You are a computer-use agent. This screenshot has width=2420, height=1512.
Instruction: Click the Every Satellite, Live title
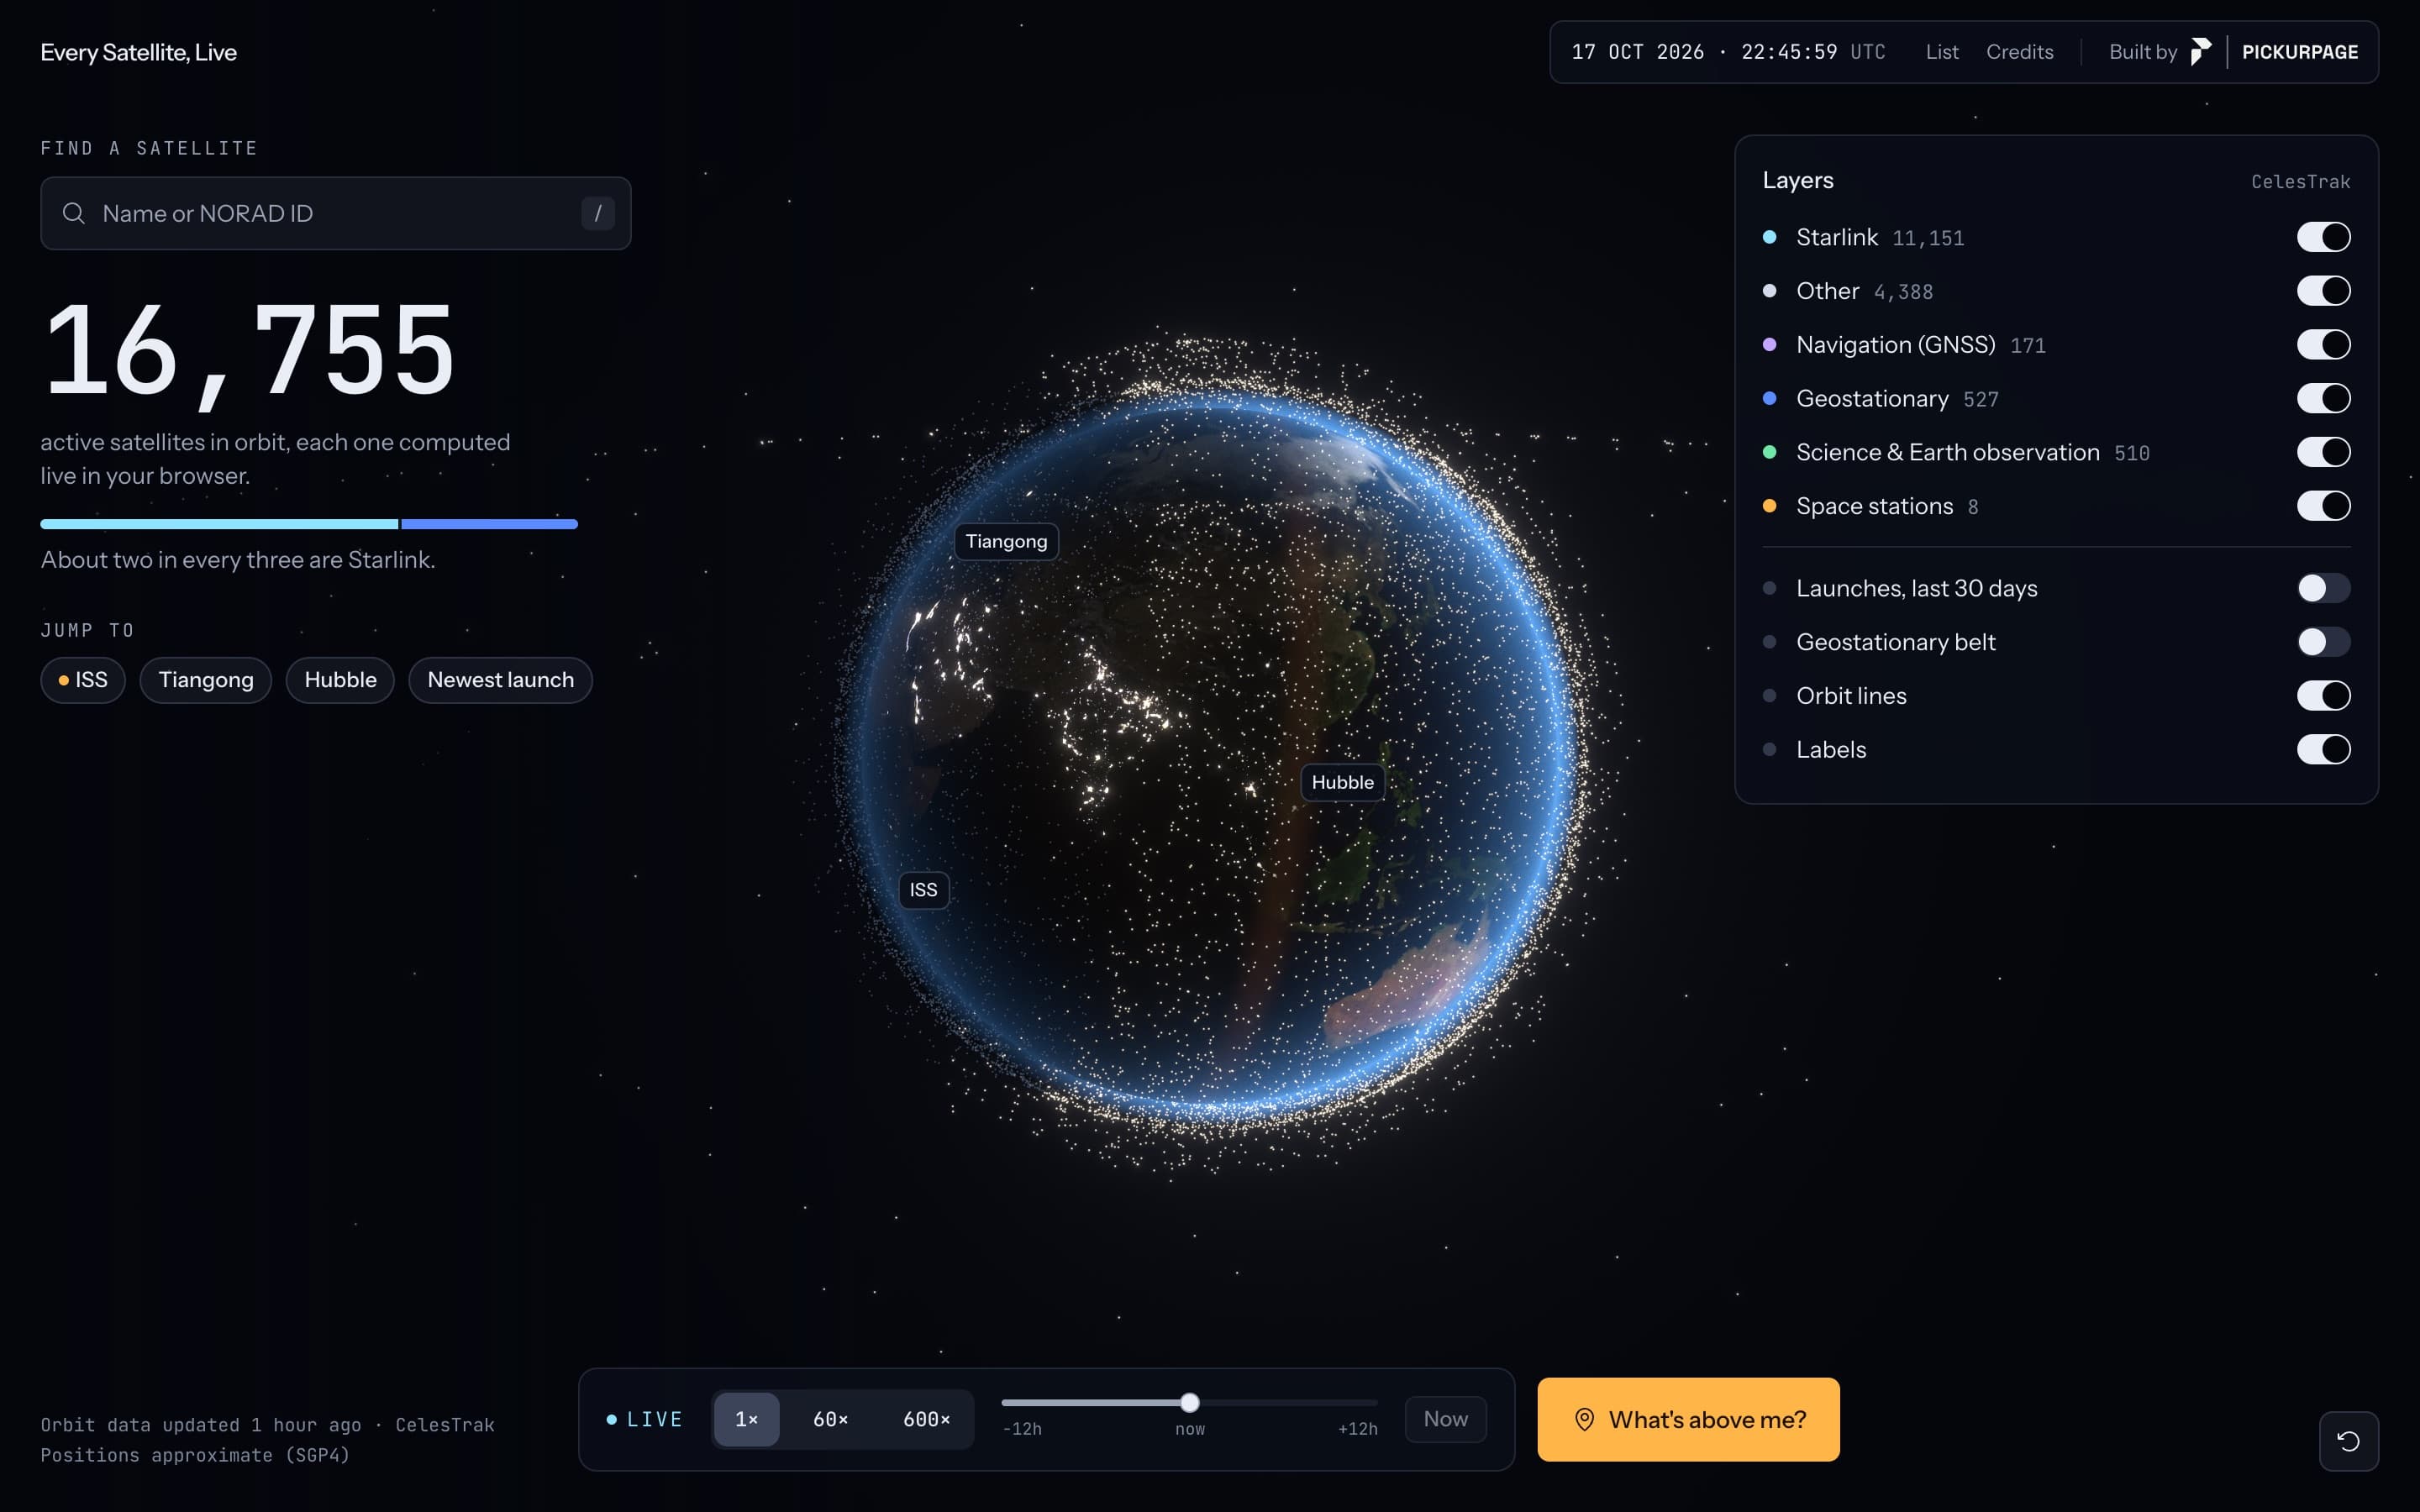[x=139, y=52]
